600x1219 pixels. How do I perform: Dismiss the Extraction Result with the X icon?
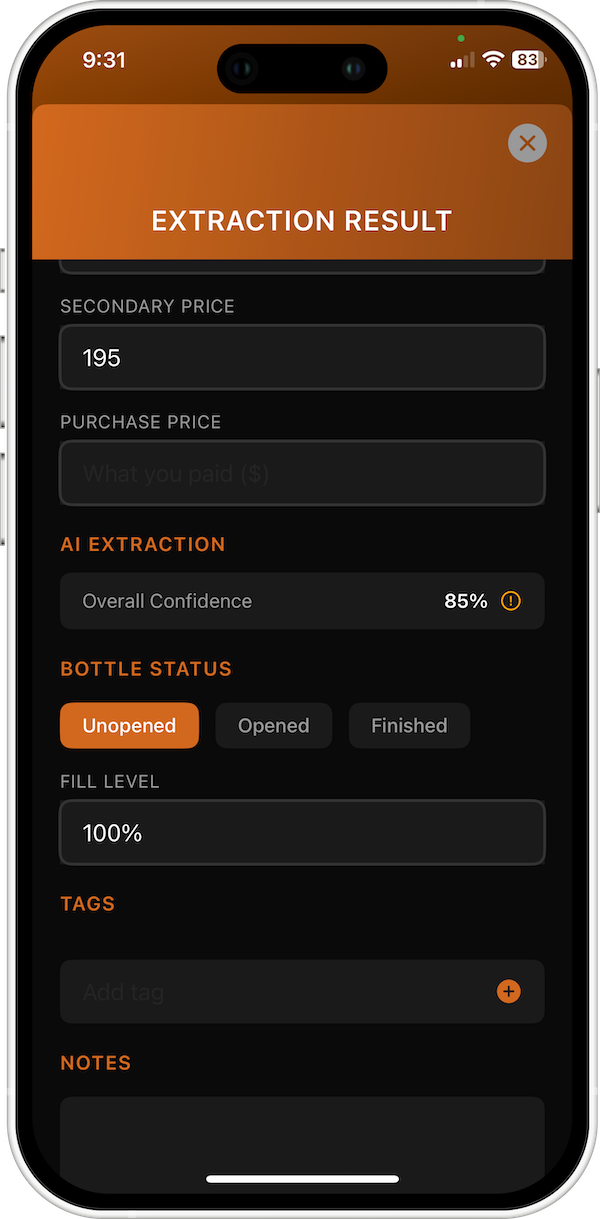527,143
